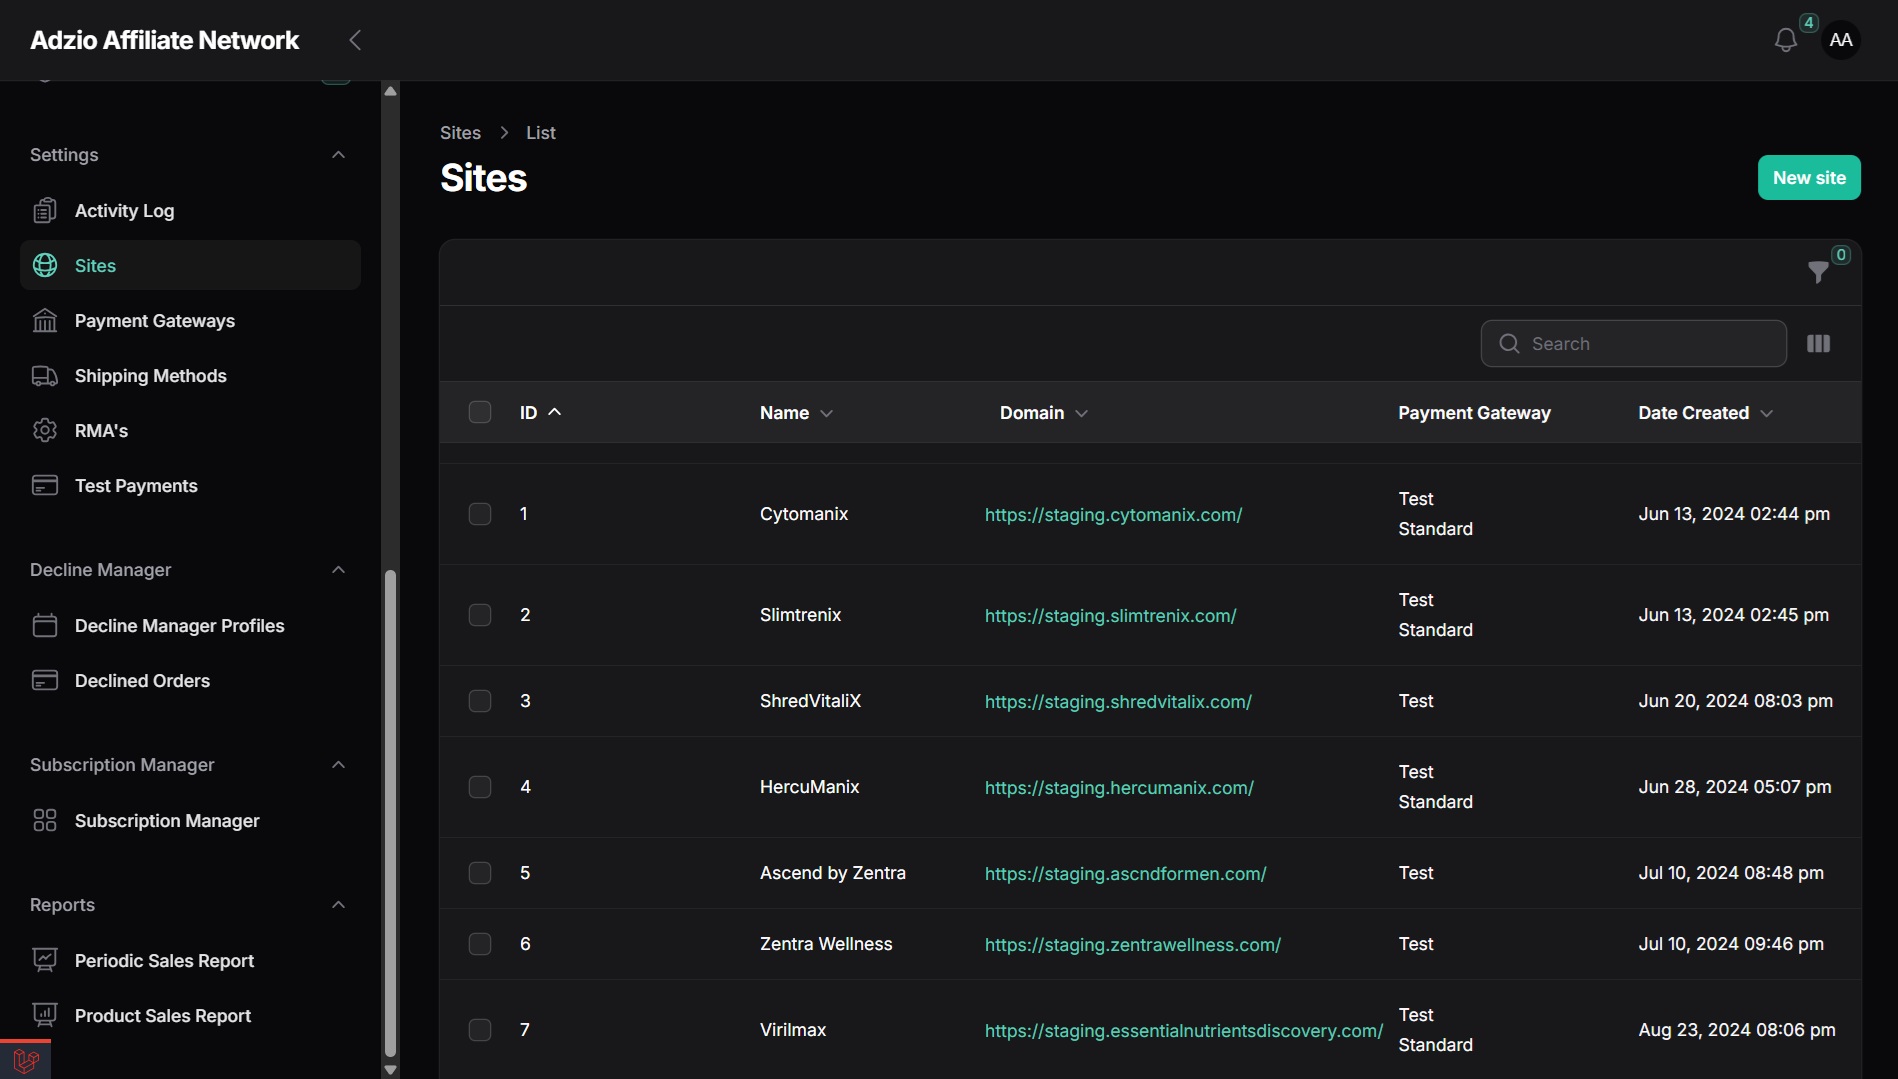Open the staging.slimtrenix.com link

[1110, 616]
